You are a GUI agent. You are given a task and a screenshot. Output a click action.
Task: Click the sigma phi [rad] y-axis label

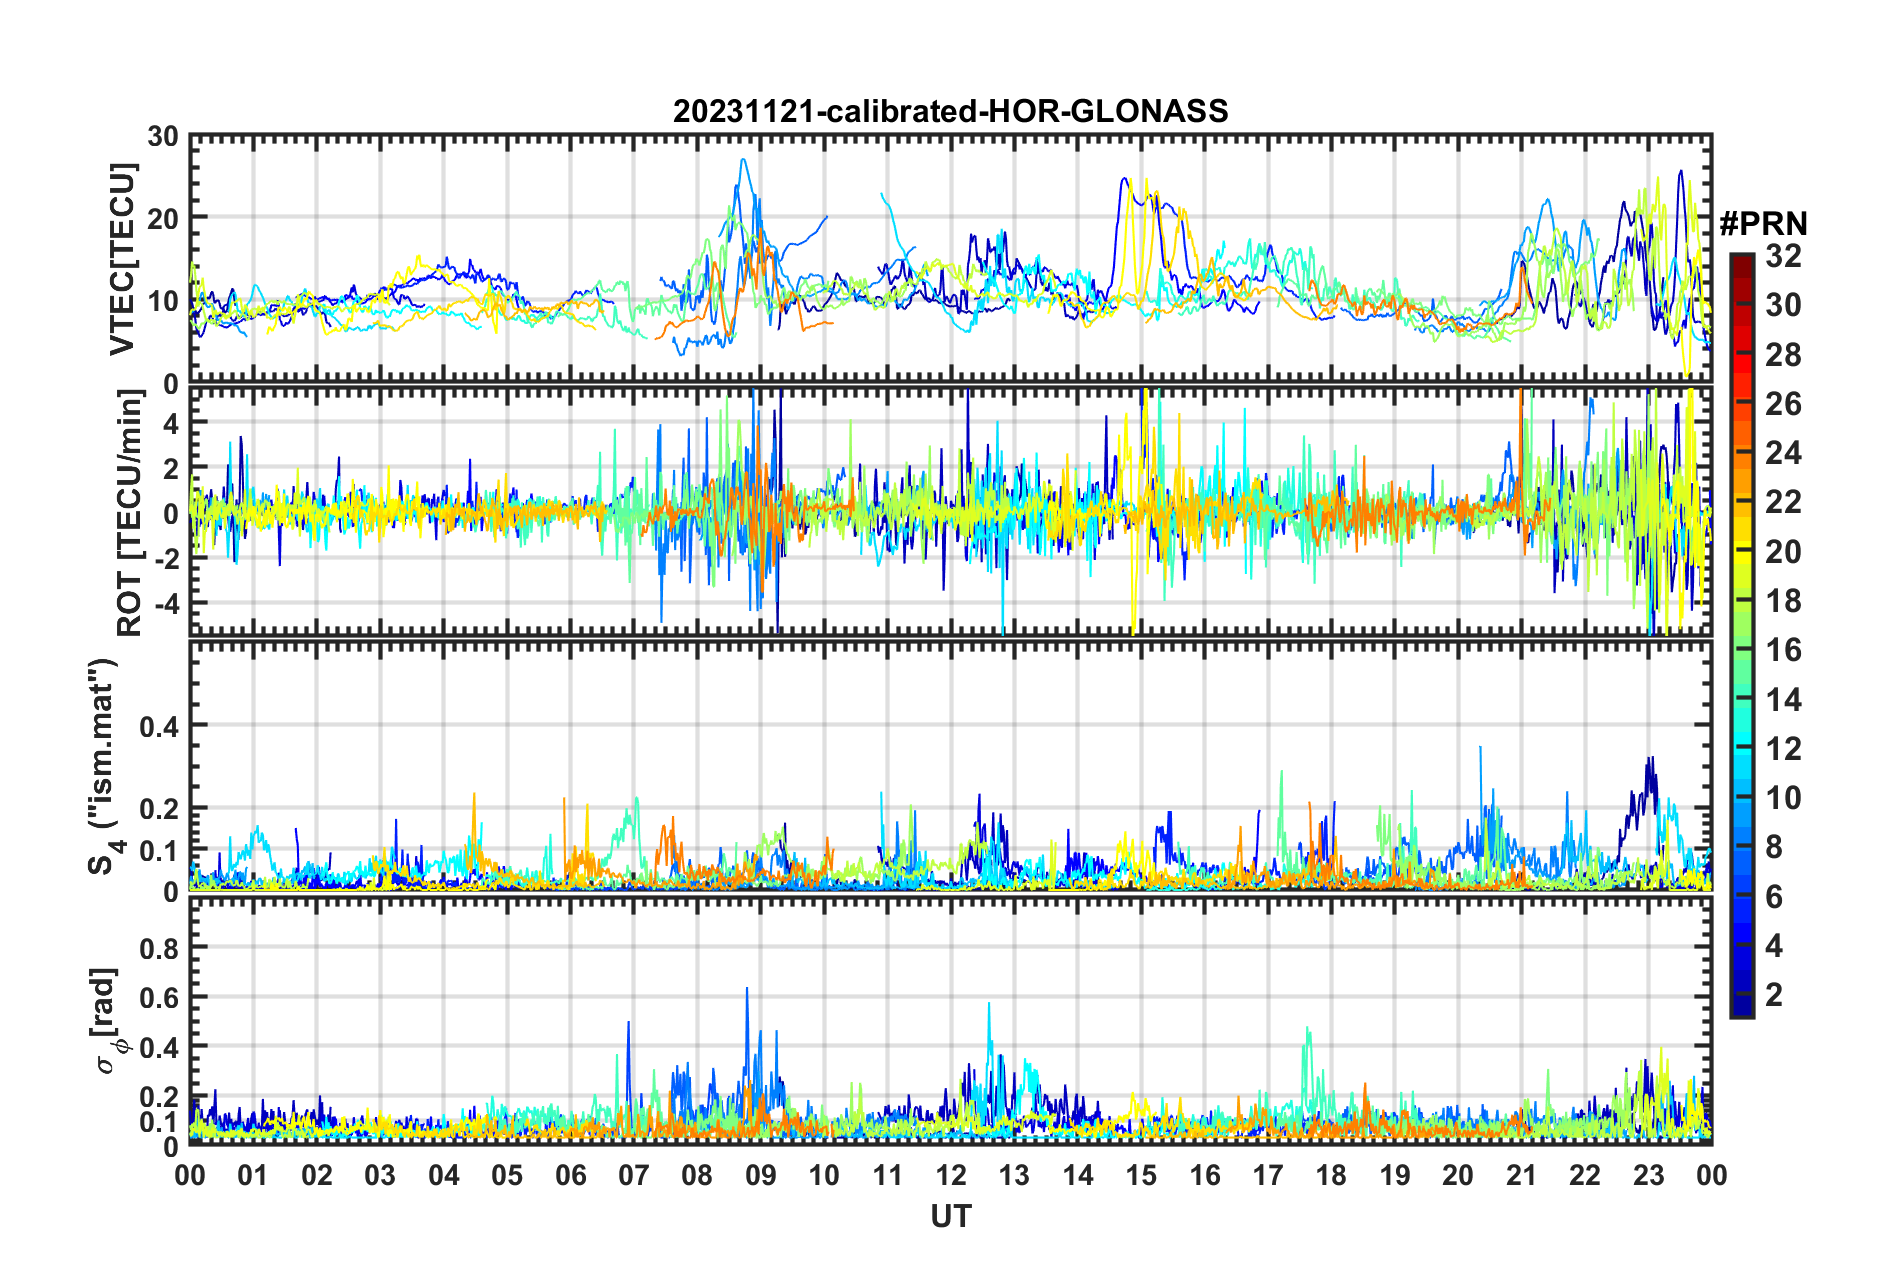(106, 1021)
